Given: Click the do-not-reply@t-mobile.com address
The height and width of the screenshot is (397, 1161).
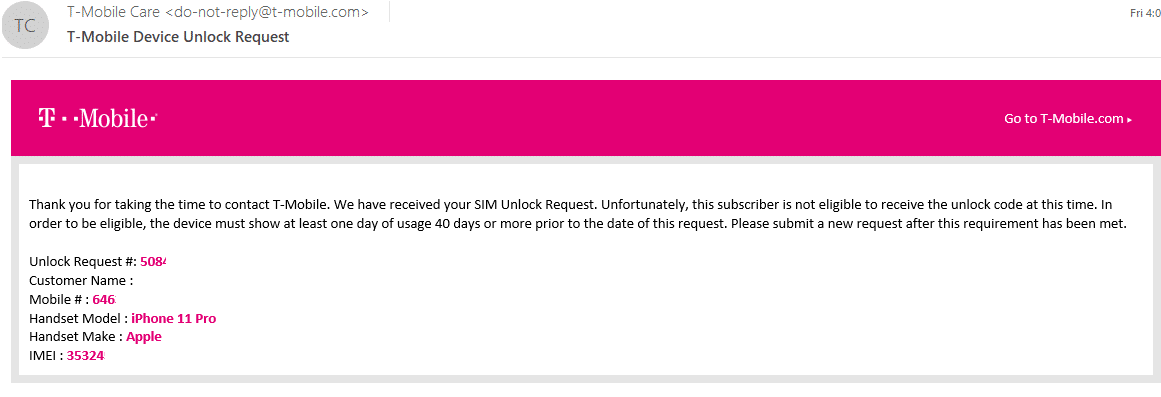Looking at the screenshot, I should tap(267, 13).
